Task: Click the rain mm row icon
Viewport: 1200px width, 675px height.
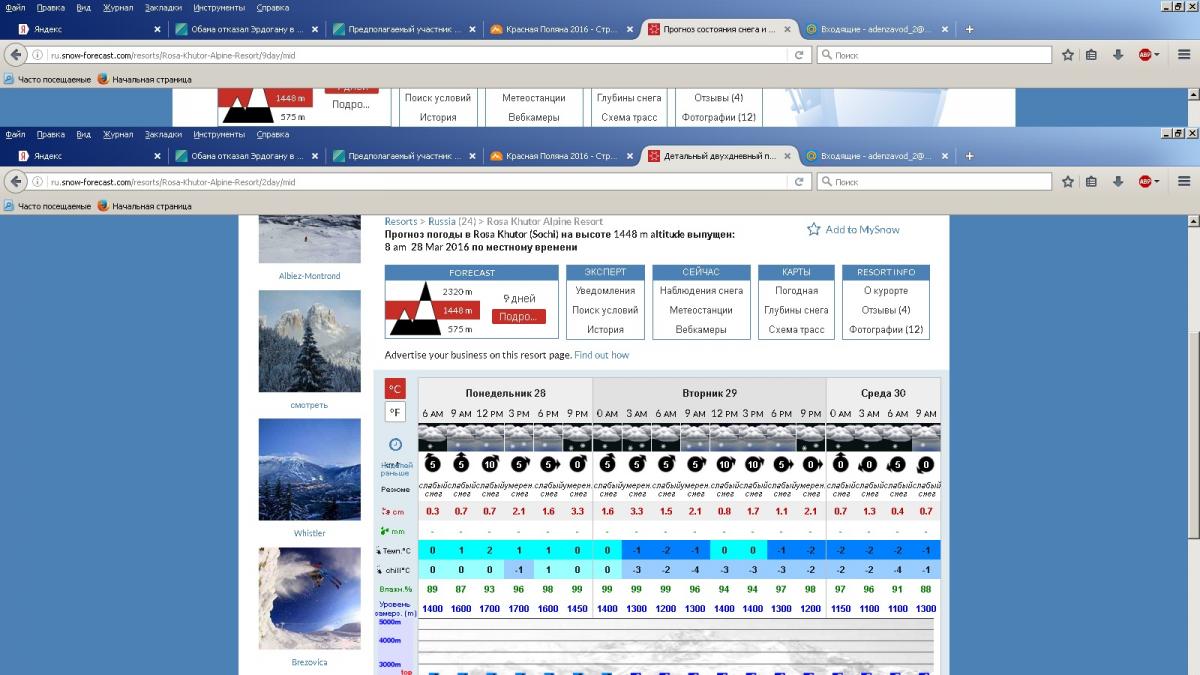Action: [x=386, y=531]
